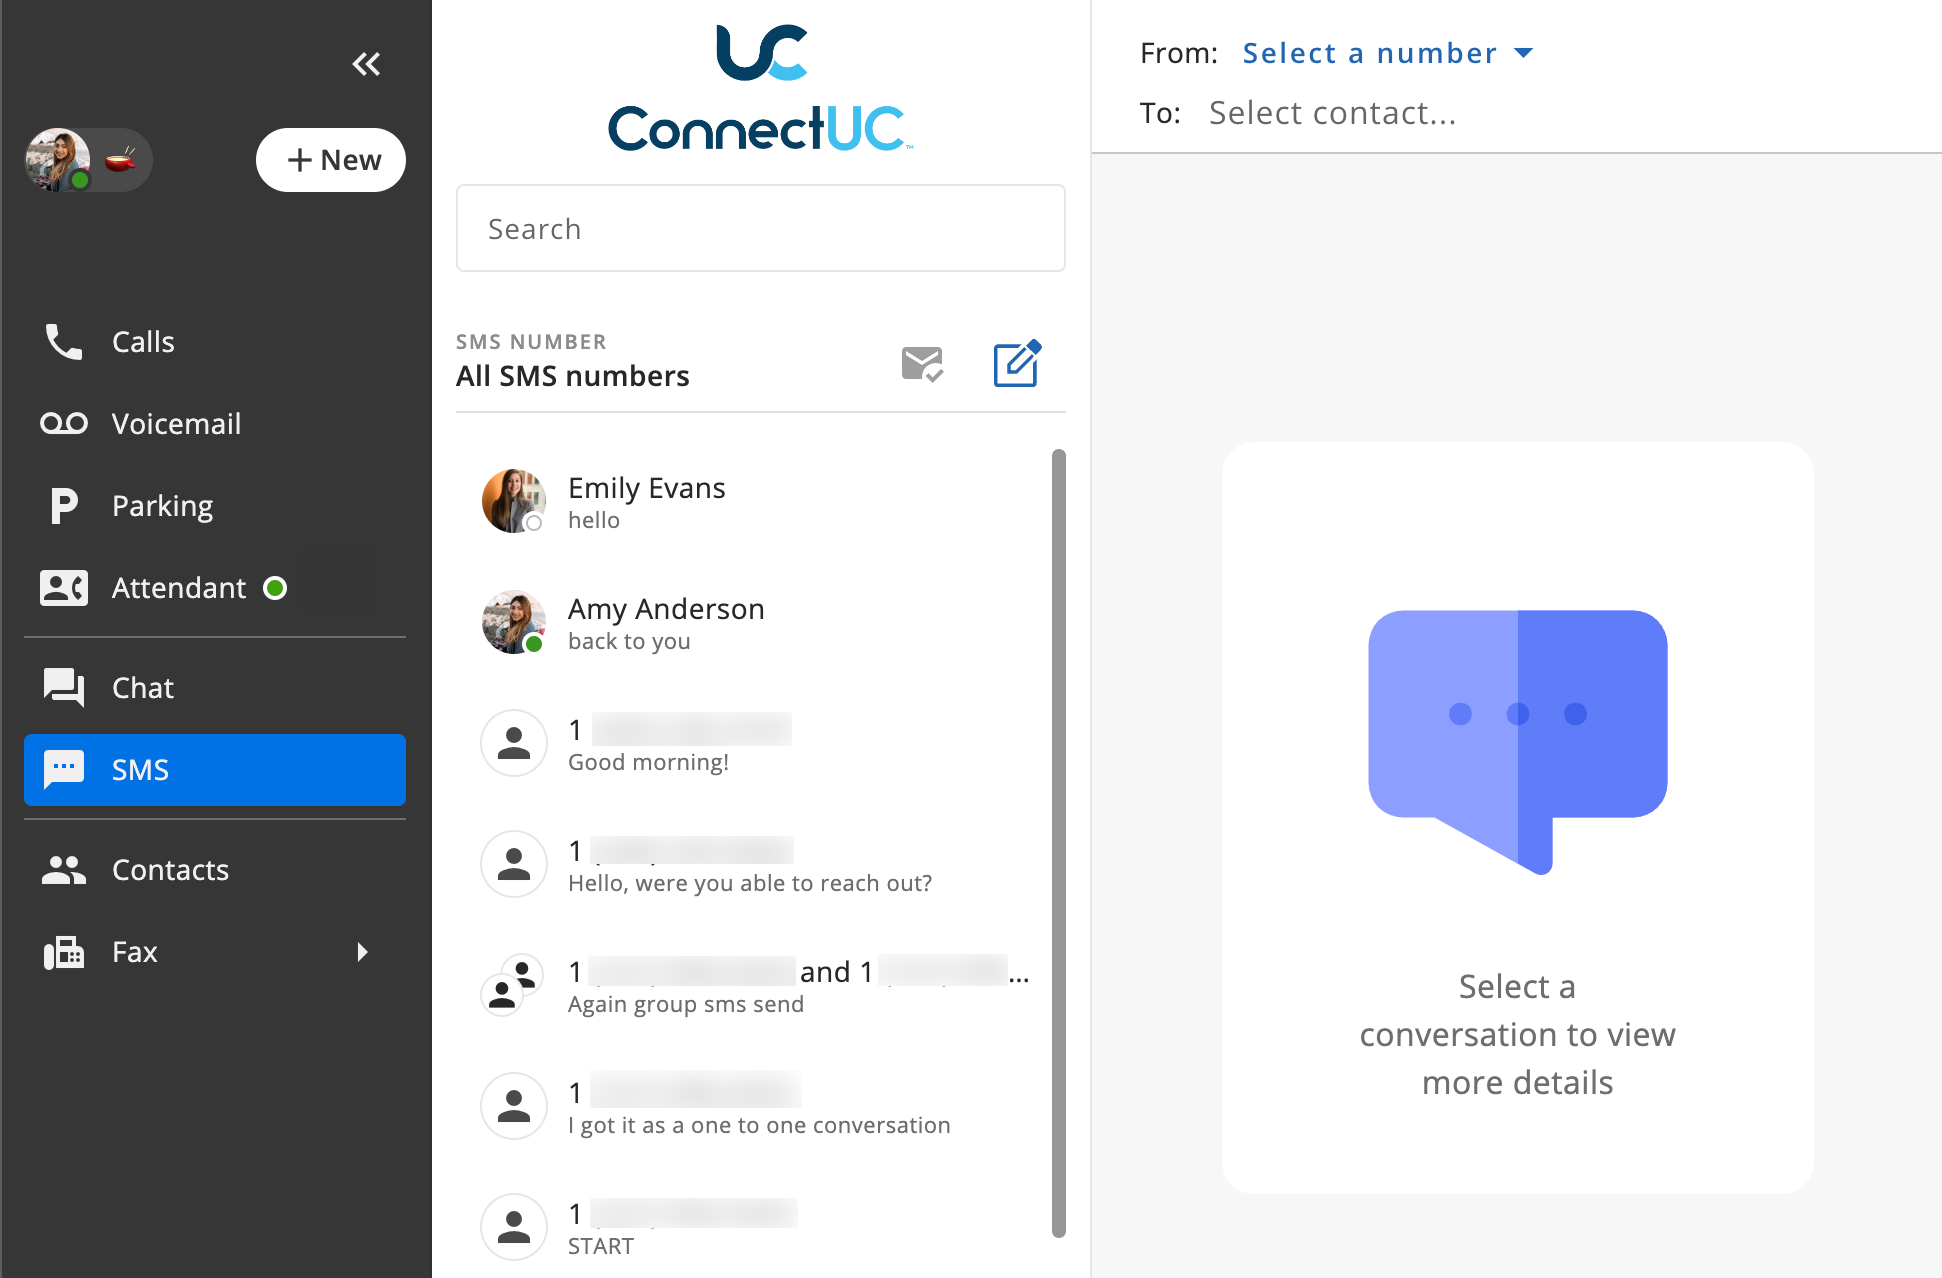Click the Select contact To field
This screenshot has height=1278, width=1942.
(1332, 114)
